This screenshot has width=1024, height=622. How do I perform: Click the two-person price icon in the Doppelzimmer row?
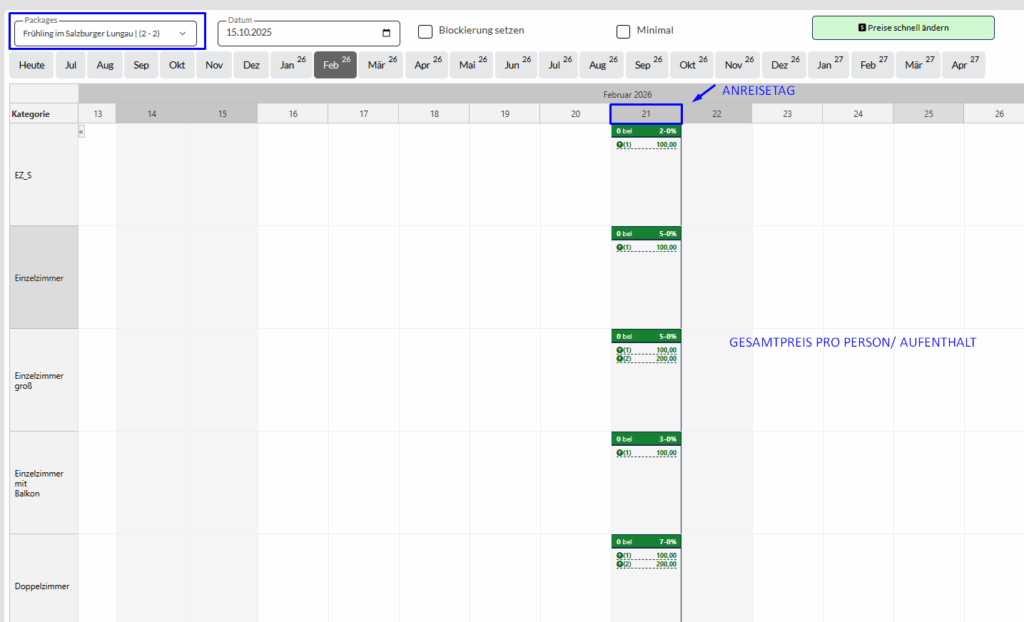point(621,564)
